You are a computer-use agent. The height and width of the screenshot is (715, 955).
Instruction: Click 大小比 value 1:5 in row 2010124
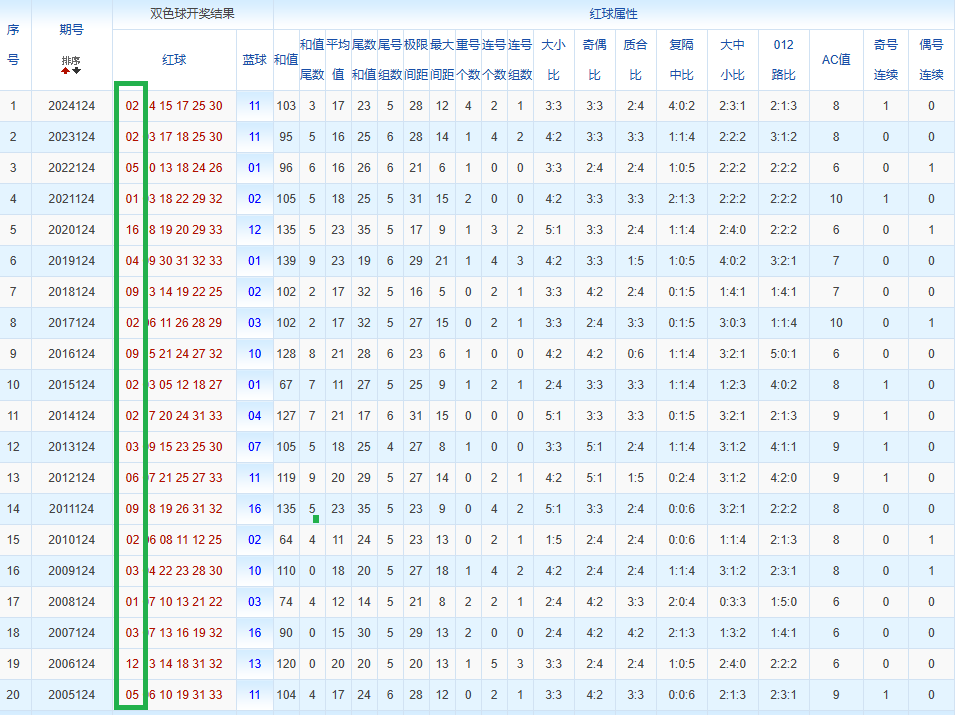tap(554, 541)
